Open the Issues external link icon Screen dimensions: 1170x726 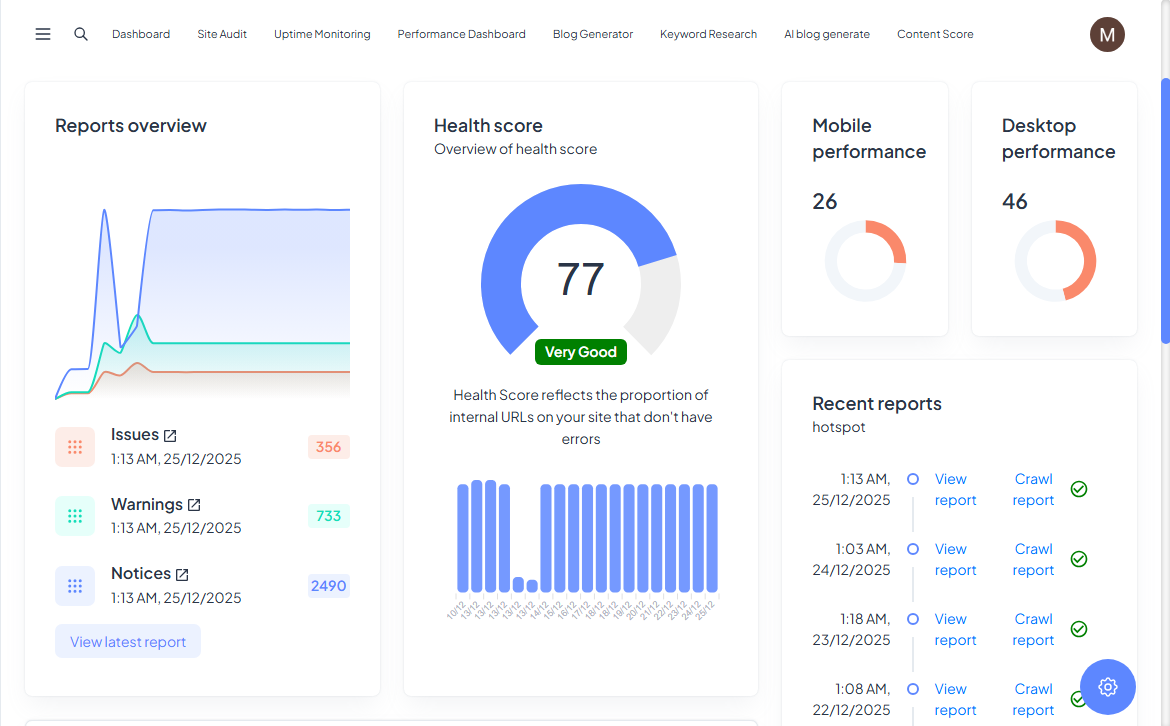170,436
